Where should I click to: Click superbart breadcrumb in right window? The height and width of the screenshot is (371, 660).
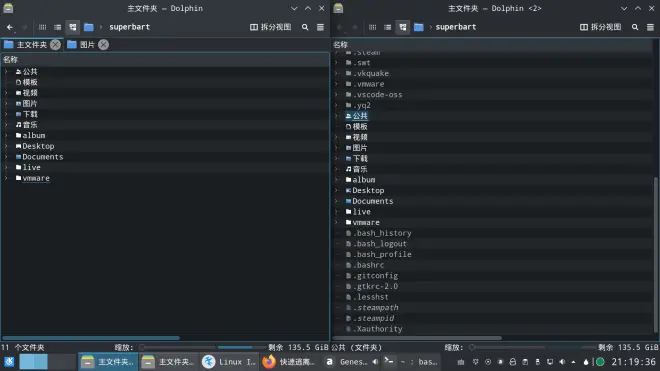pyautogui.click(x=456, y=27)
